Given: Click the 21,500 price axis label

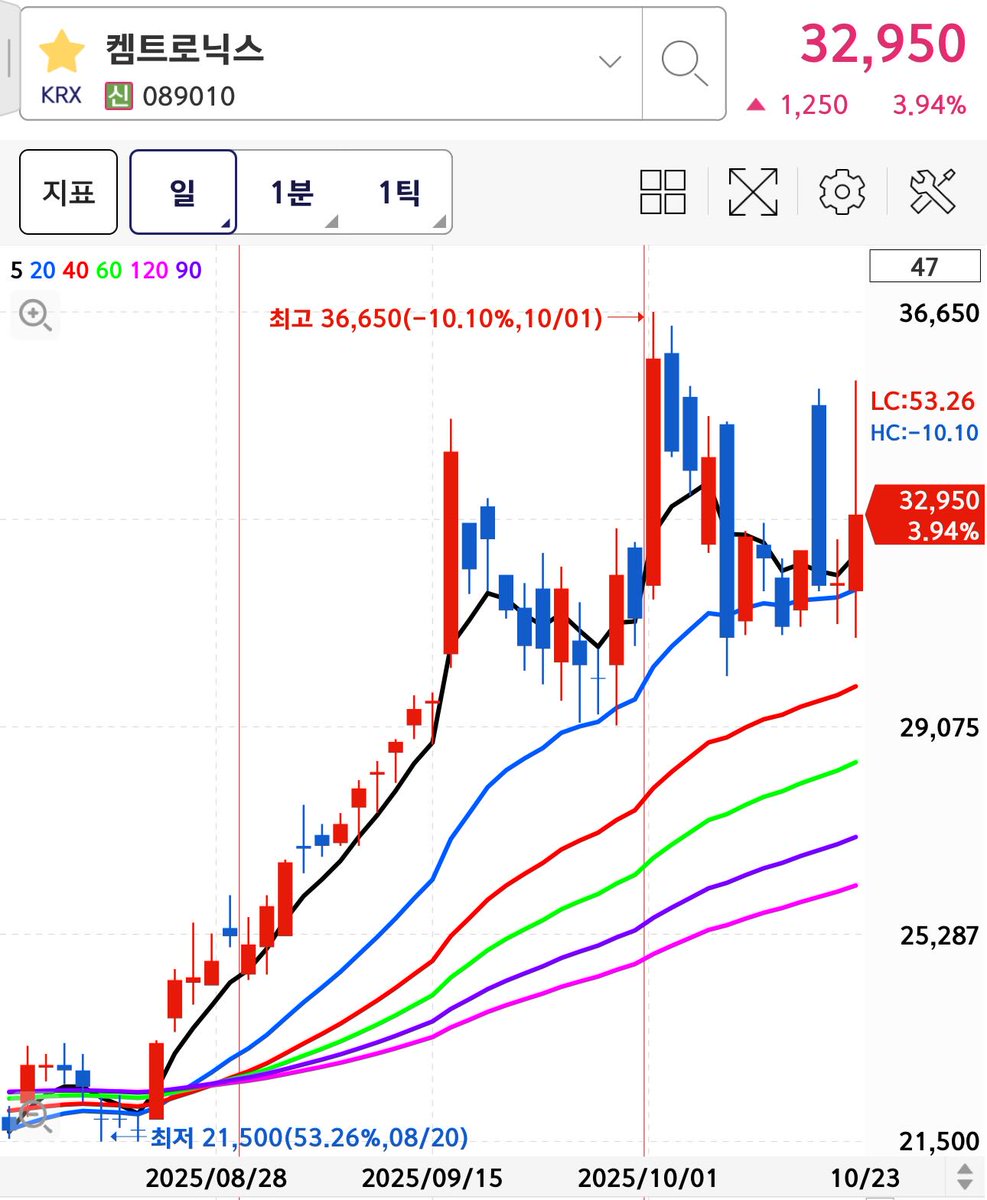Looking at the screenshot, I should point(941,1141).
